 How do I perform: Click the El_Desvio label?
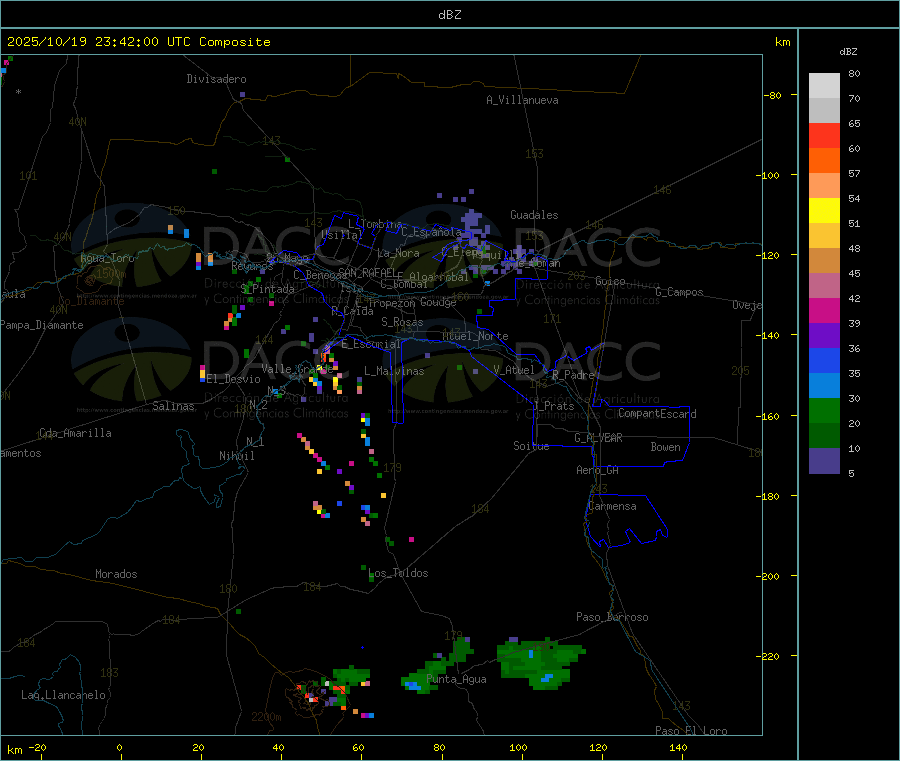pyautogui.click(x=234, y=379)
